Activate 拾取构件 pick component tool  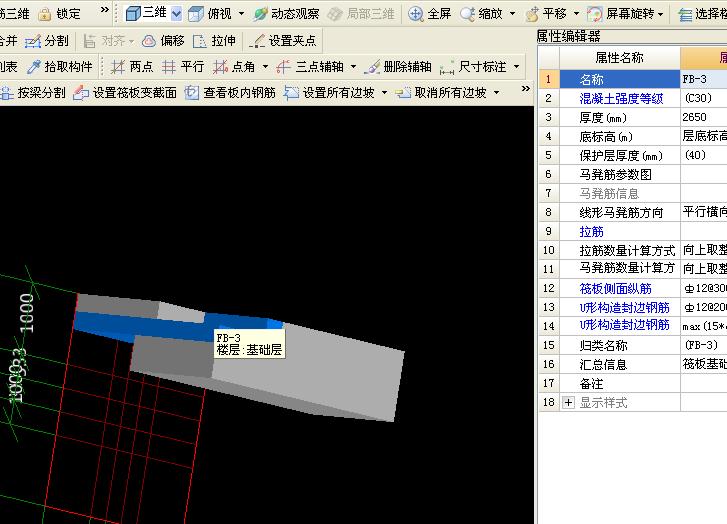click(60, 67)
